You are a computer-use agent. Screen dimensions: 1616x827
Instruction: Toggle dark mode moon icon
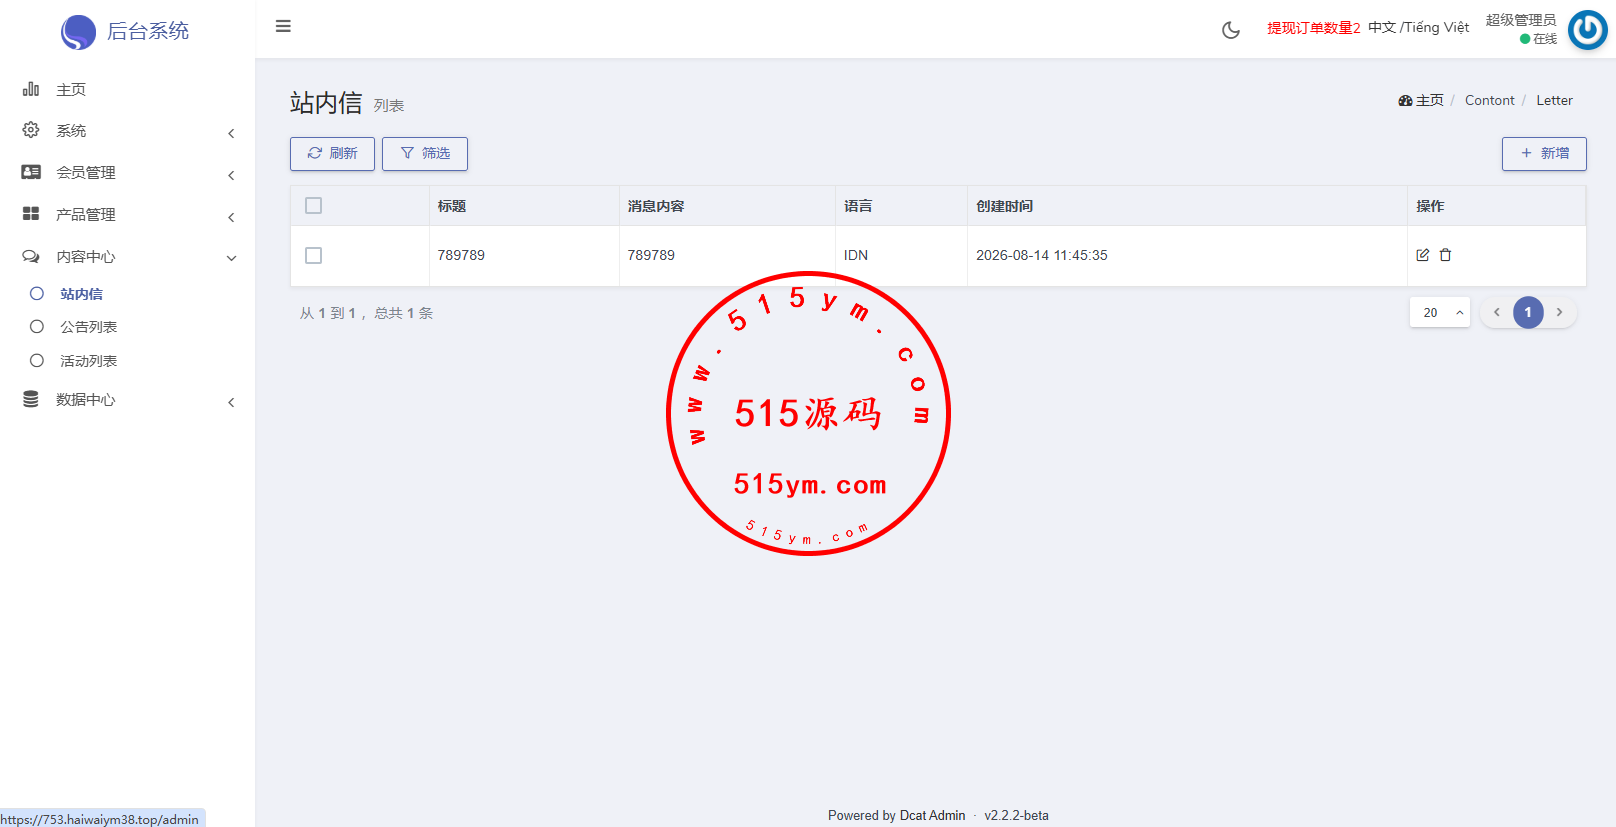(x=1231, y=30)
